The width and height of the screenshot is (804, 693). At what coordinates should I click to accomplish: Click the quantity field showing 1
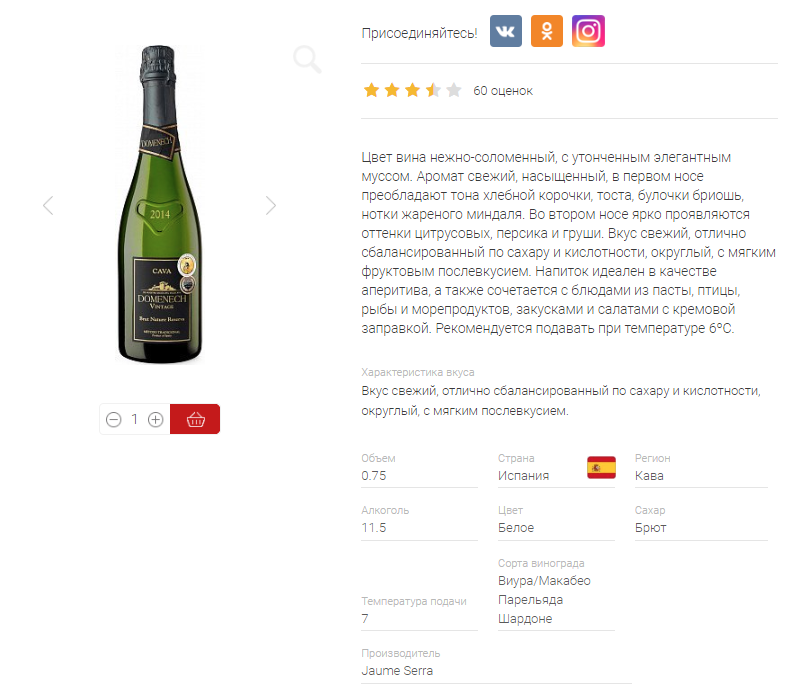click(134, 419)
